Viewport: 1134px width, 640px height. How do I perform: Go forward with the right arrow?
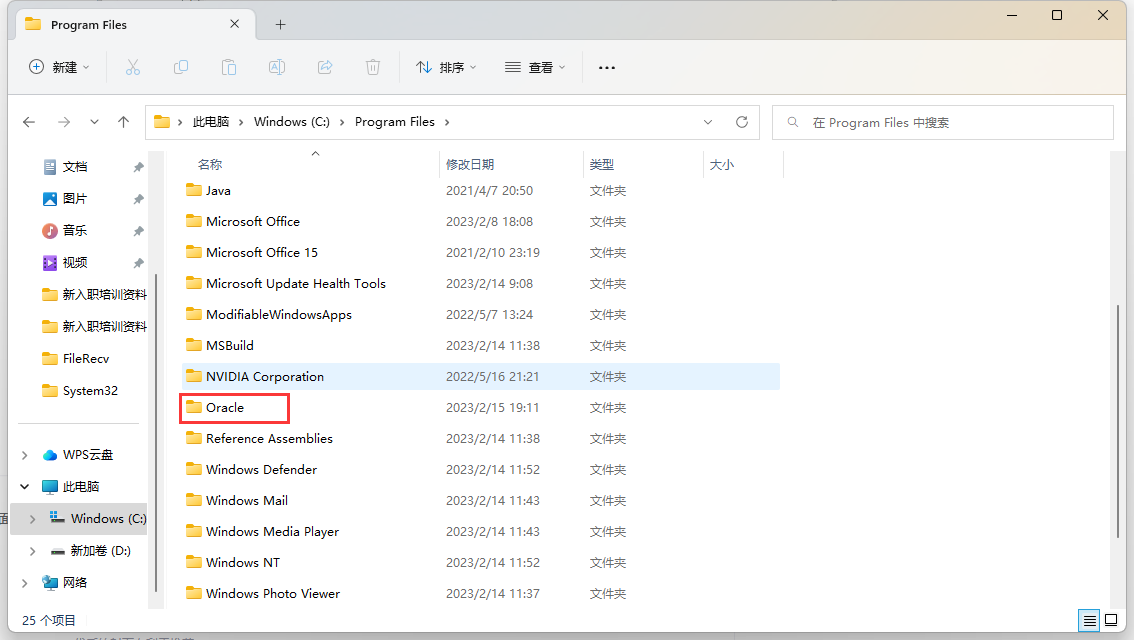click(x=64, y=122)
